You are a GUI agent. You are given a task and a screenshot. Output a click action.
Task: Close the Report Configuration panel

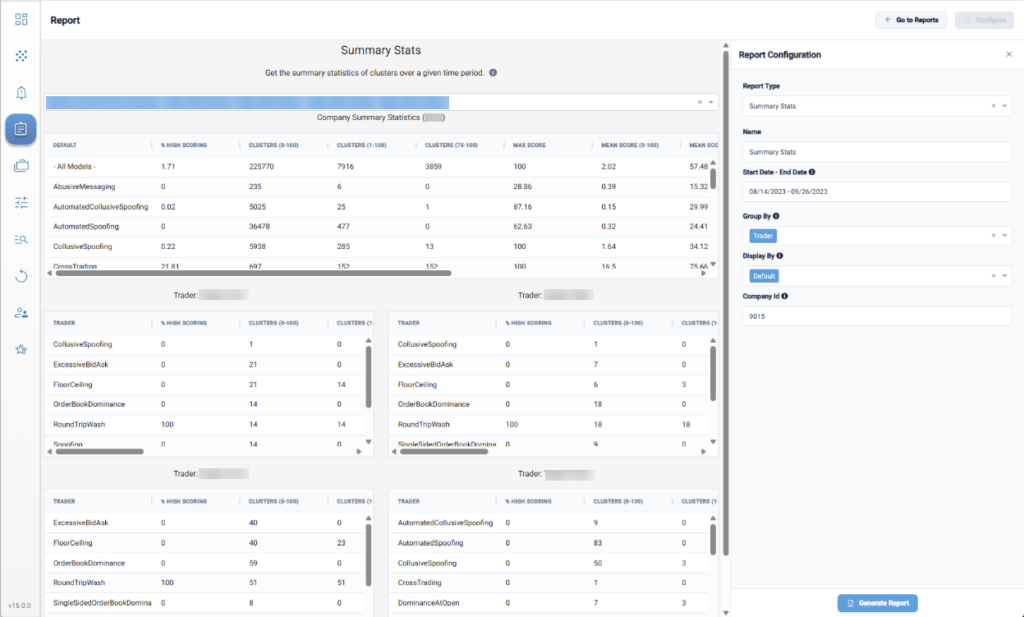point(1009,55)
